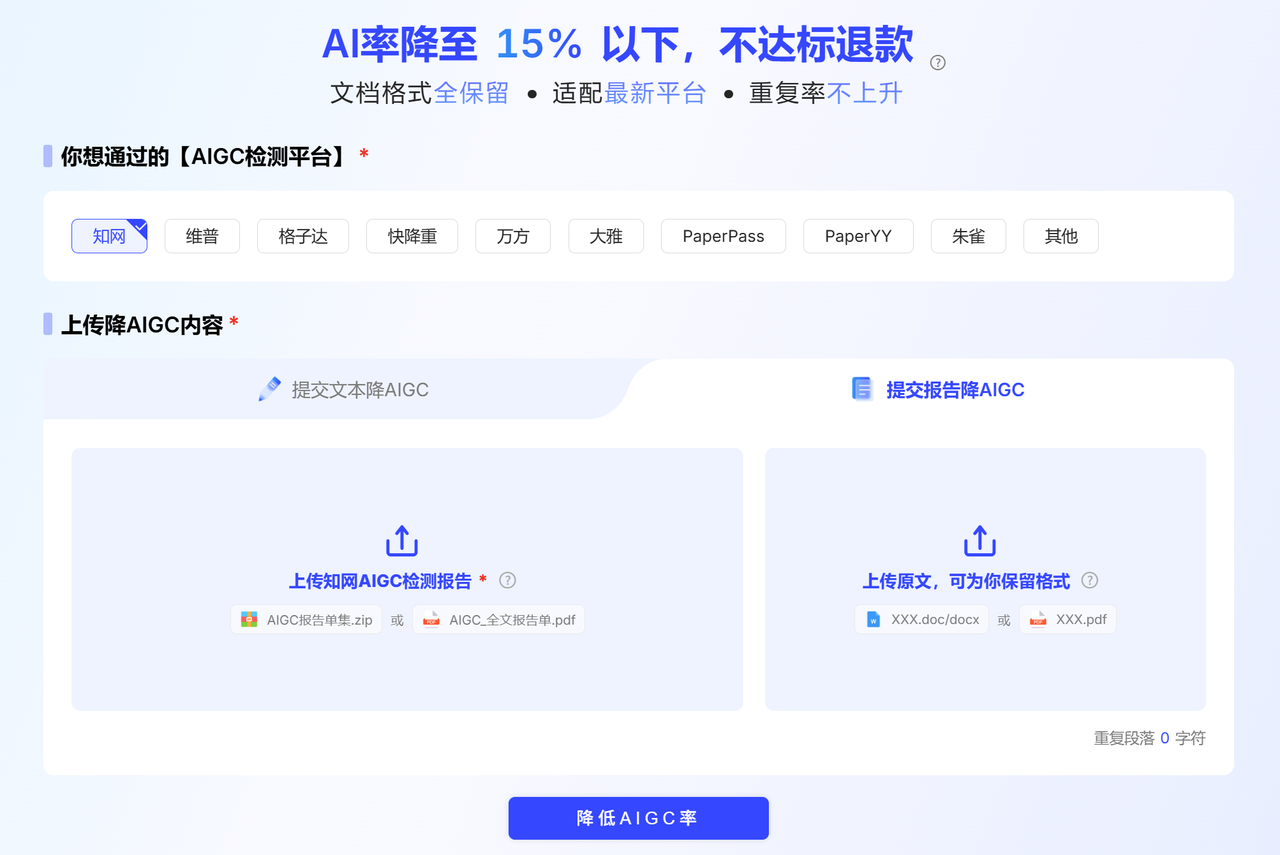
Task: Click the 重复率不上升 subtitle text
Action: (826, 93)
